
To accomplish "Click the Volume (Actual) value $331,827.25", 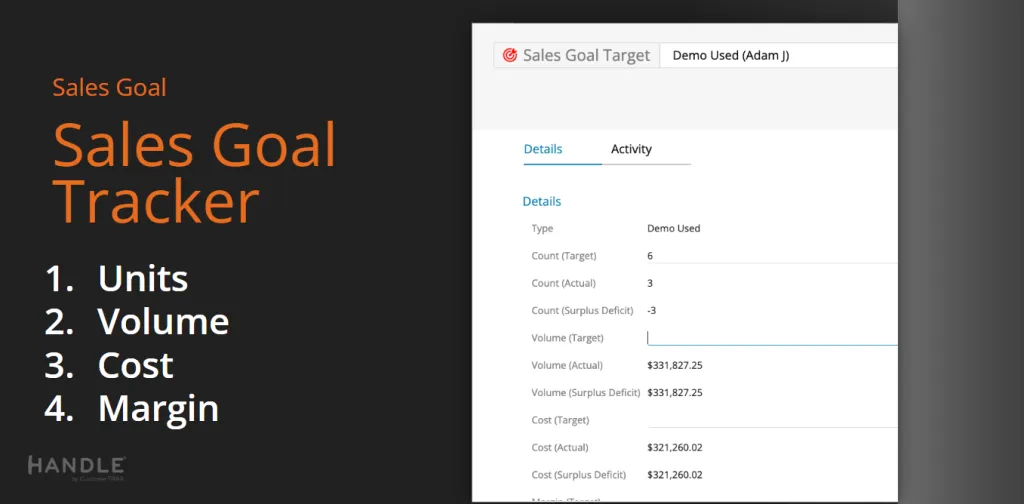I will pos(675,366).
